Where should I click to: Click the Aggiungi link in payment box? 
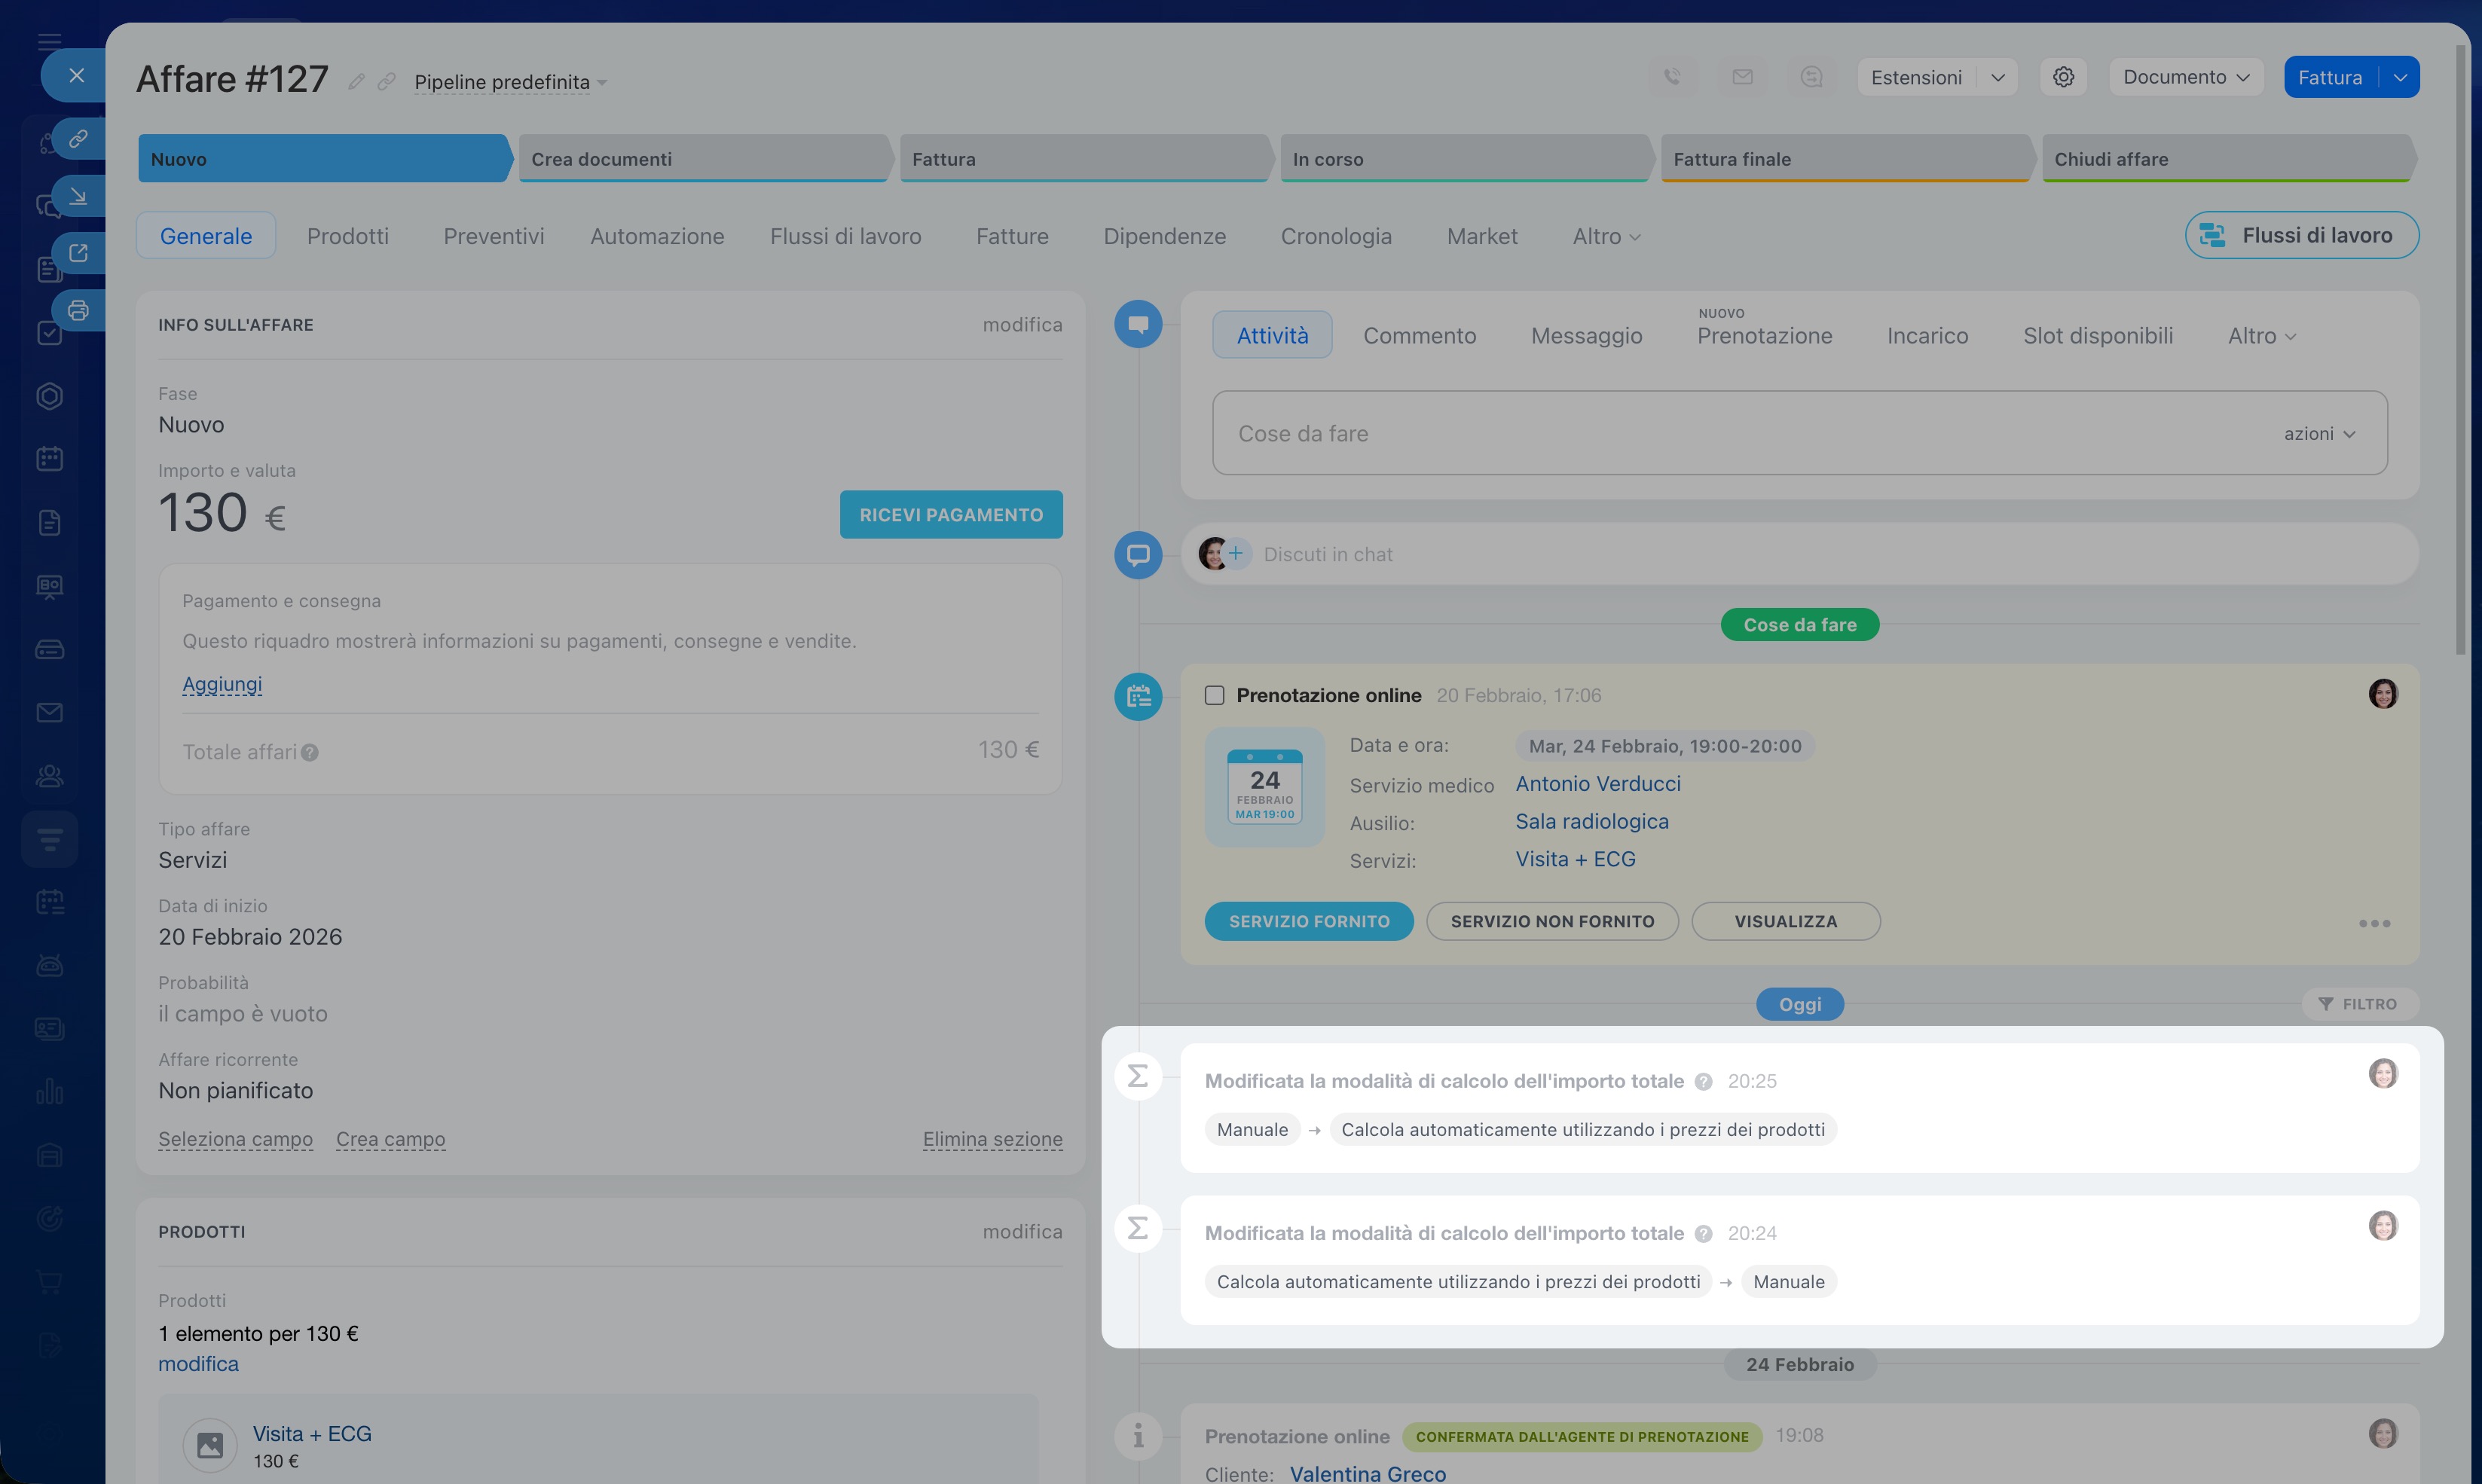point(222,684)
